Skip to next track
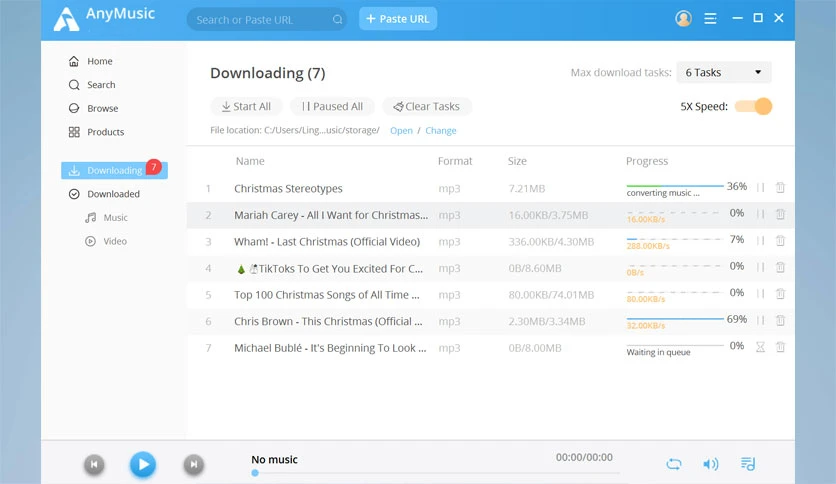Viewport: 836px width, 484px height. tap(194, 464)
